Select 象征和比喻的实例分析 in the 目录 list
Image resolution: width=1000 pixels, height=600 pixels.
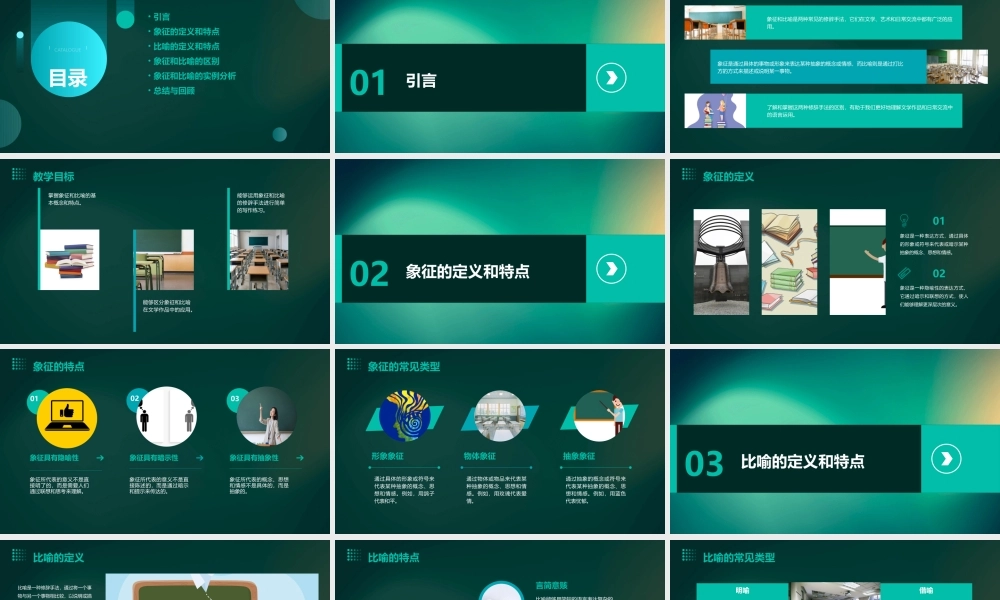pyautogui.click(x=195, y=75)
